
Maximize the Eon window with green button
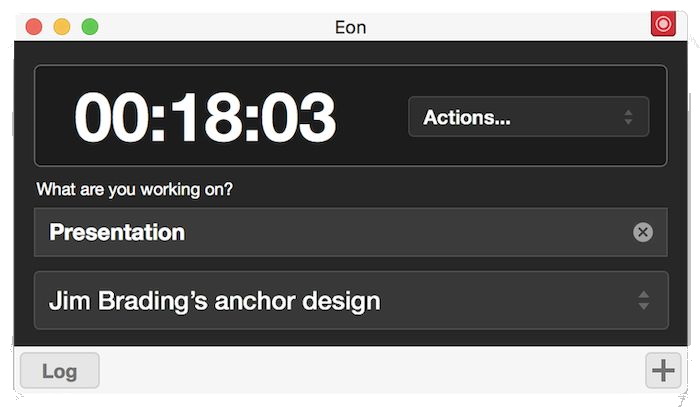(x=90, y=27)
